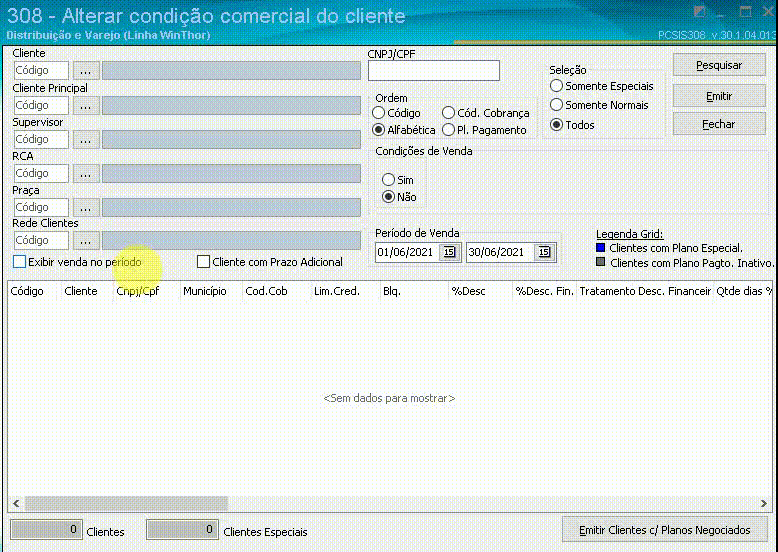Choose Somente Especiais selection
This screenshot has height=552, width=778.
point(556,86)
